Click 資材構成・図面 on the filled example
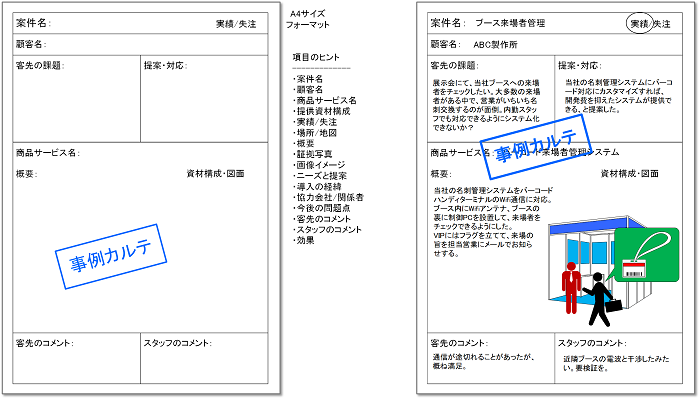The height and width of the screenshot is (399, 700). (x=629, y=174)
